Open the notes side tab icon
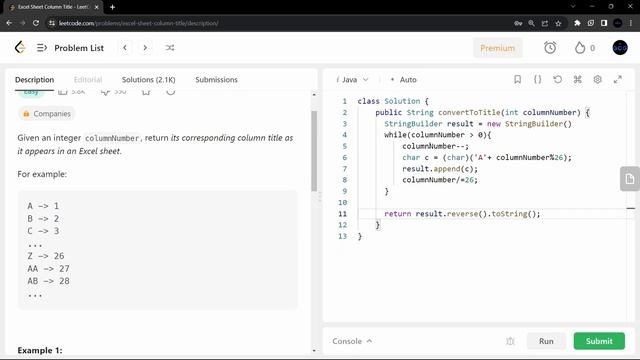The height and width of the screenshot is (360, 640). point(630,179)
